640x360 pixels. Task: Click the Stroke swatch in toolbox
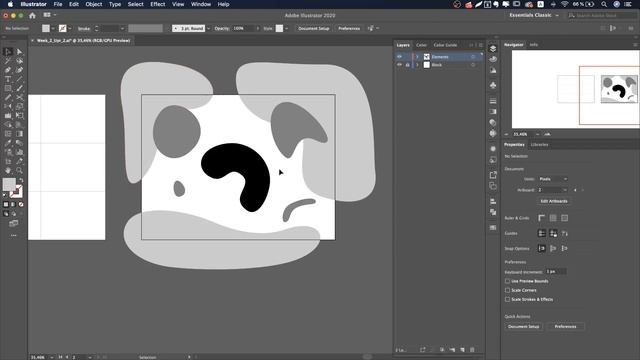[x=16, y=191]
